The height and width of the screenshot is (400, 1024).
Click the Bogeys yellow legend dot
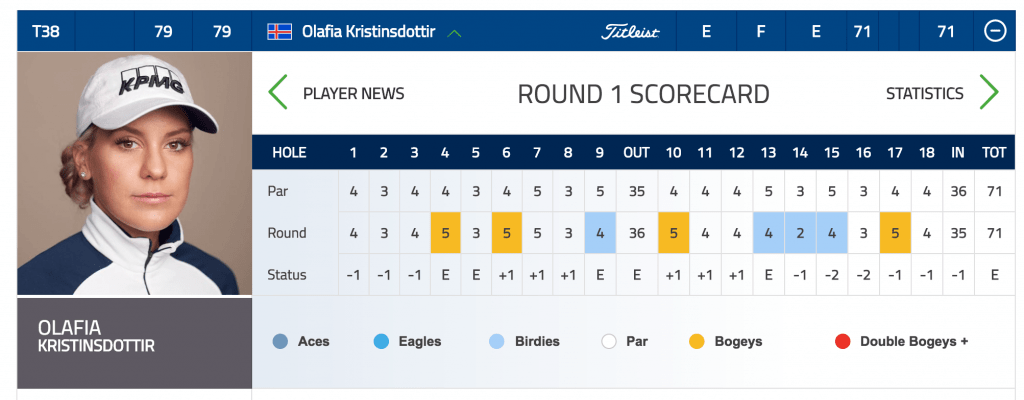(x=697, y=341)
